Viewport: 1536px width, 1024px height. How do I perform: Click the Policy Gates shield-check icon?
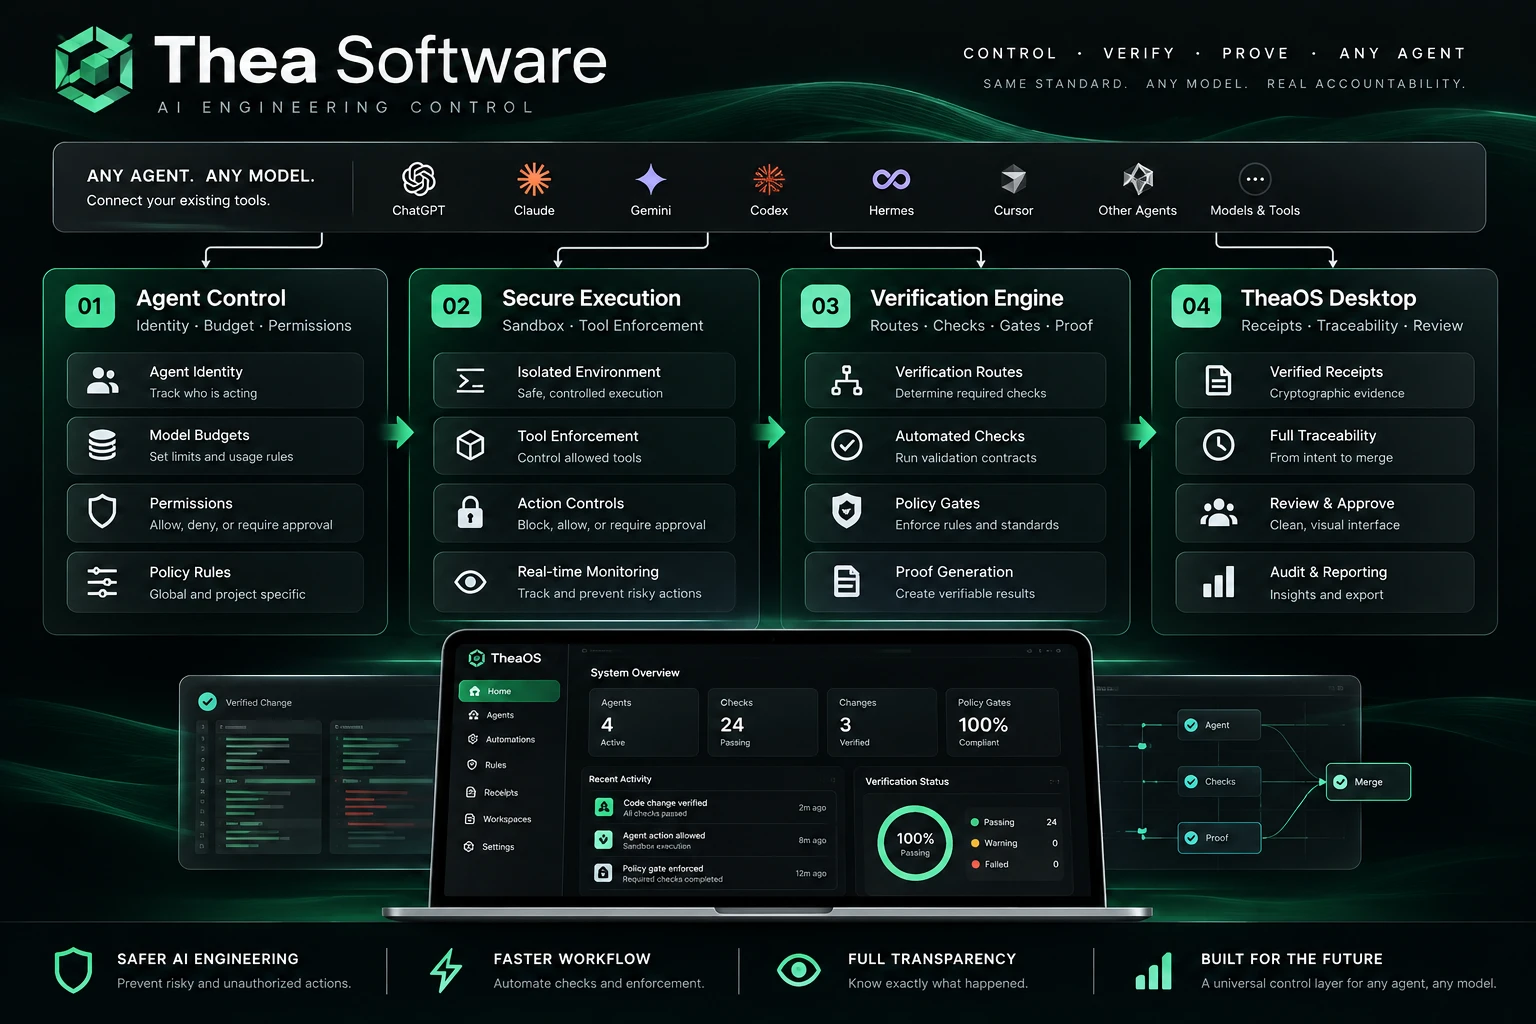pyautogui.click(x=847, y=511)
